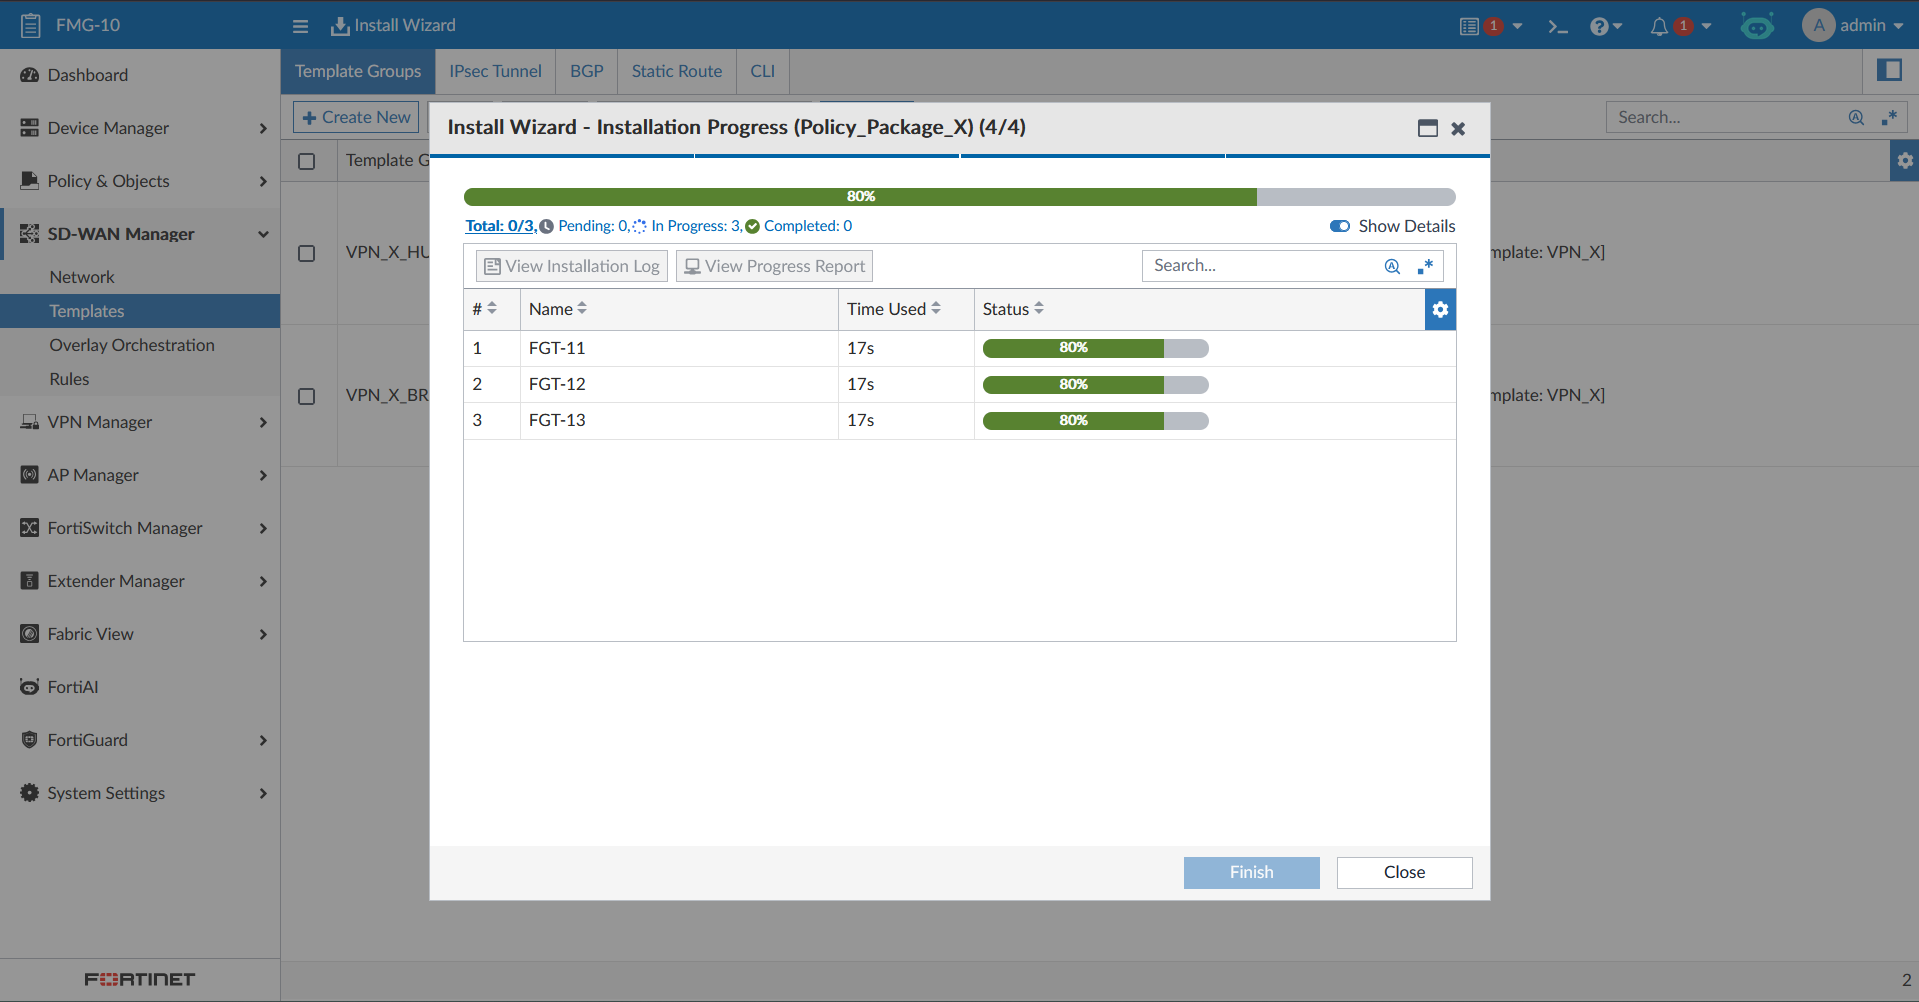
Task: Open the CLI console icon in header
Action: 1557,26
